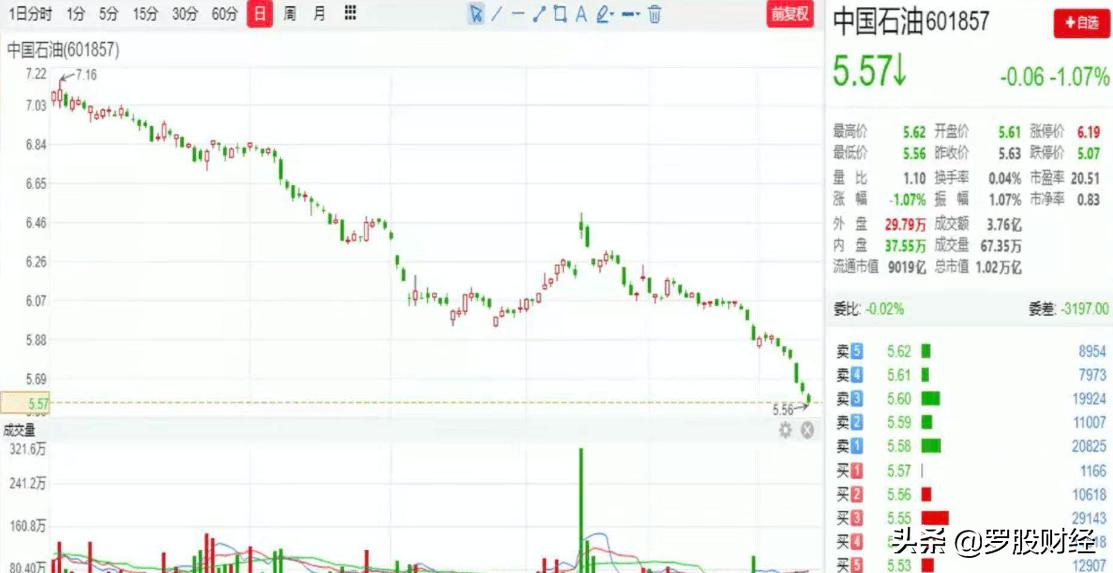
Task: Click the change value -0.06 -1.07%
Action: tap(1054, 76)
